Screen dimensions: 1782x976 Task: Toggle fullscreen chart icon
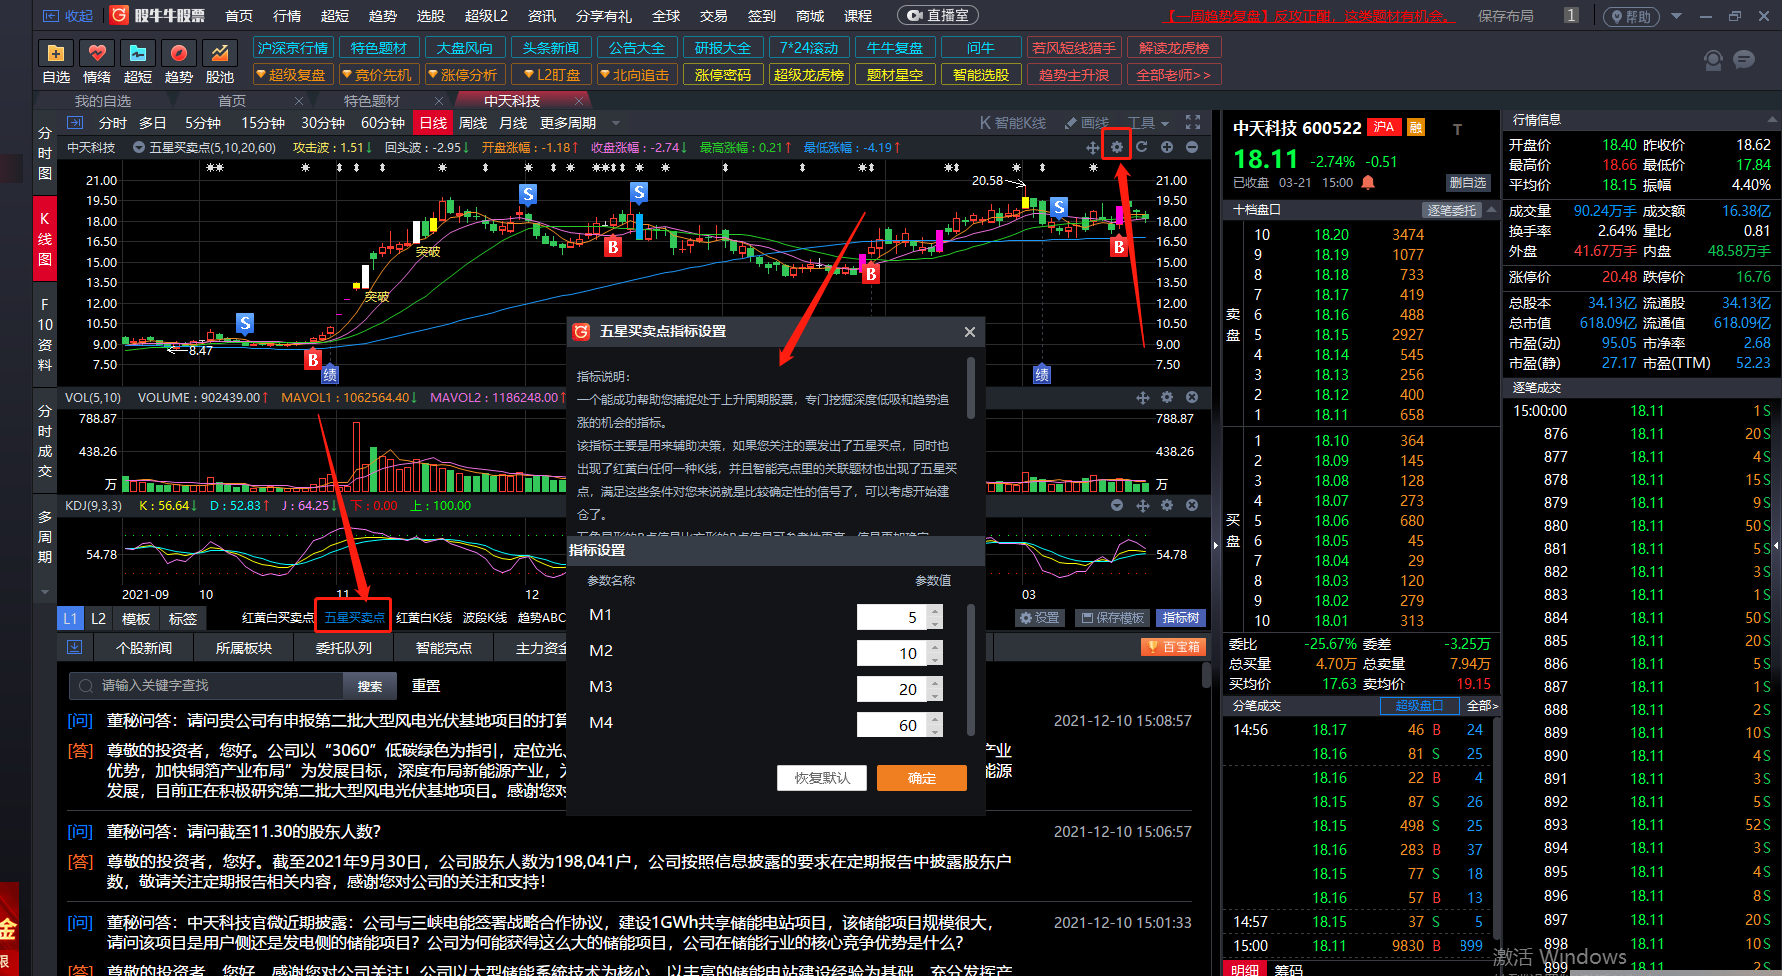(1193, 122)
